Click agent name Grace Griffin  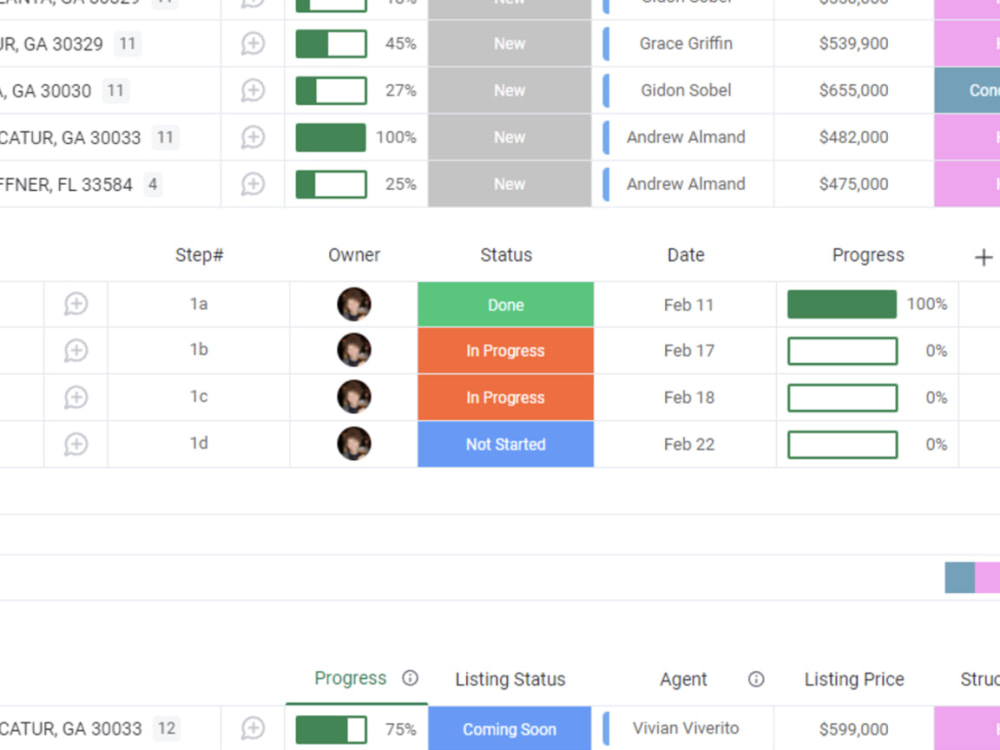tap(686, 43)
